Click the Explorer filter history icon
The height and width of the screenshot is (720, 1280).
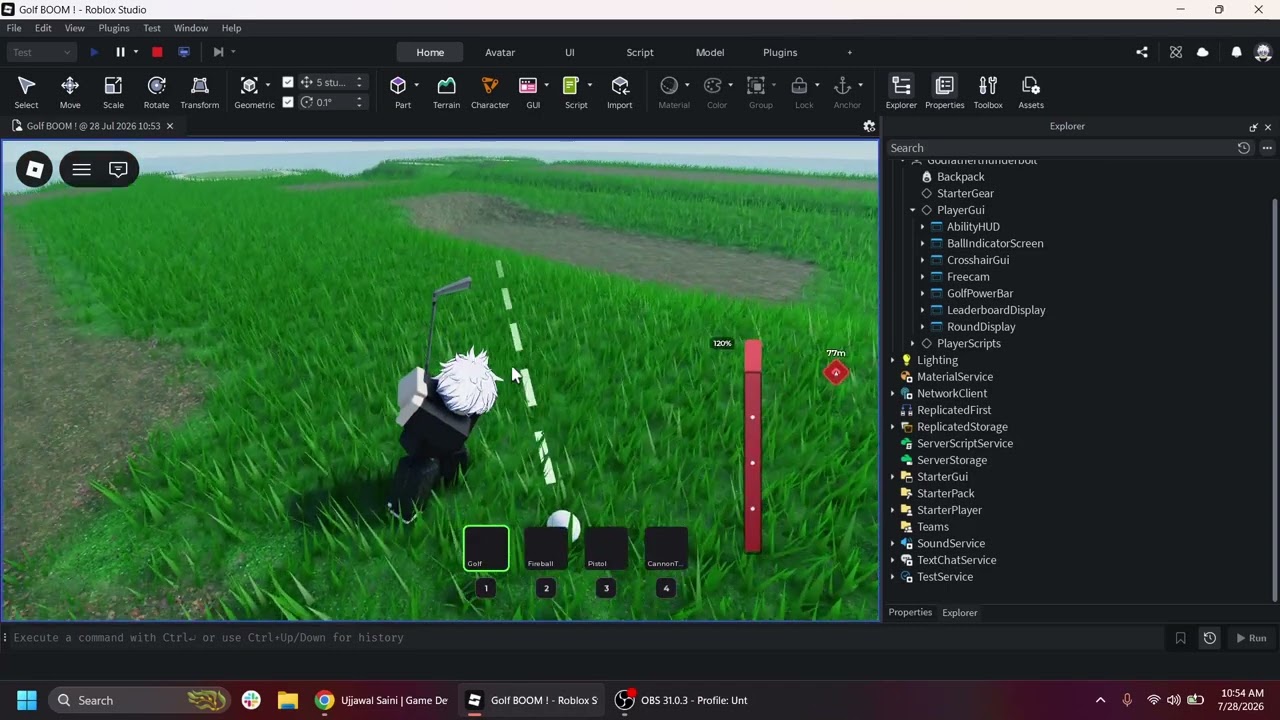click(1244, 148)
